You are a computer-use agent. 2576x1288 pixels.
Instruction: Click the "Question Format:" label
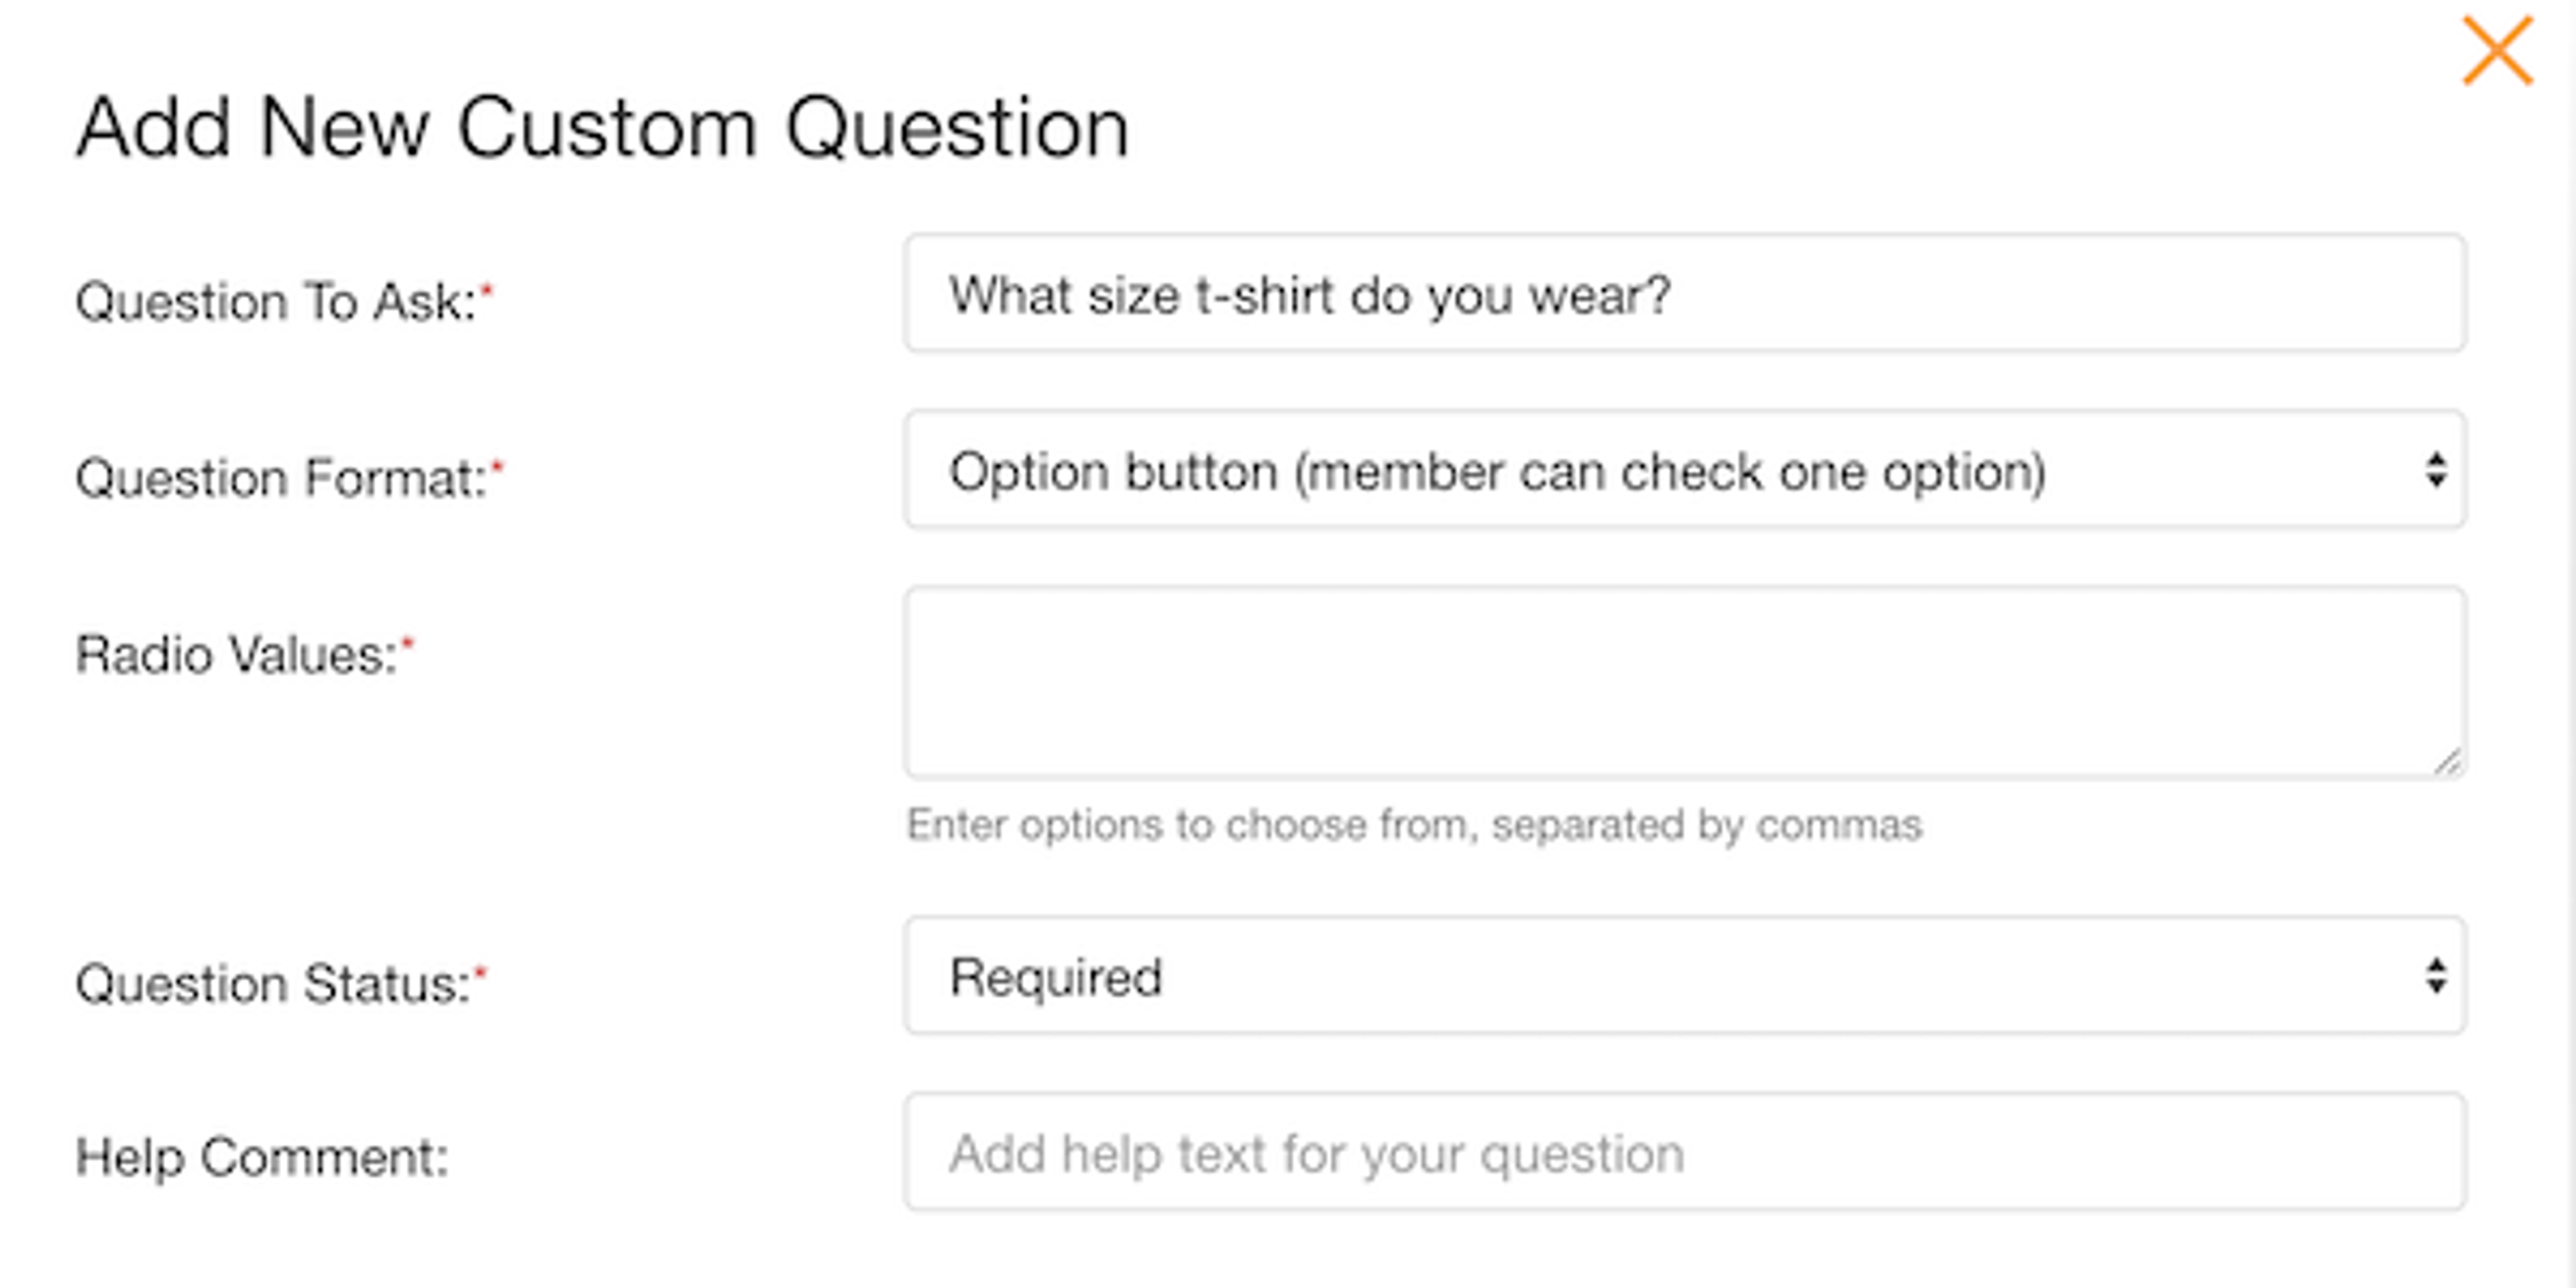tap(281, 478)
